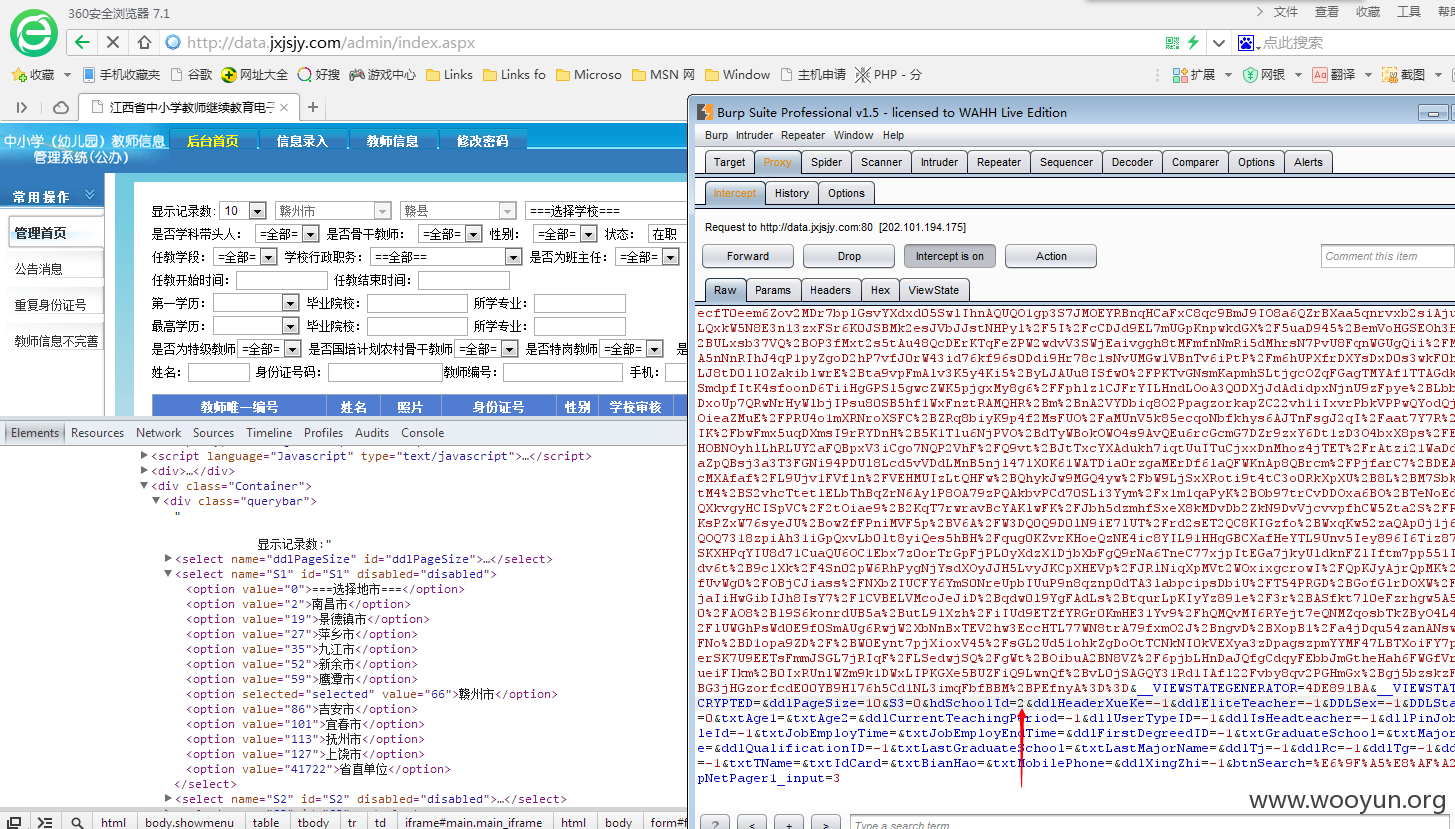Open the PHP bookmark
The image size is (1455, 829).
pyautogui.click(x=887, y=74)
